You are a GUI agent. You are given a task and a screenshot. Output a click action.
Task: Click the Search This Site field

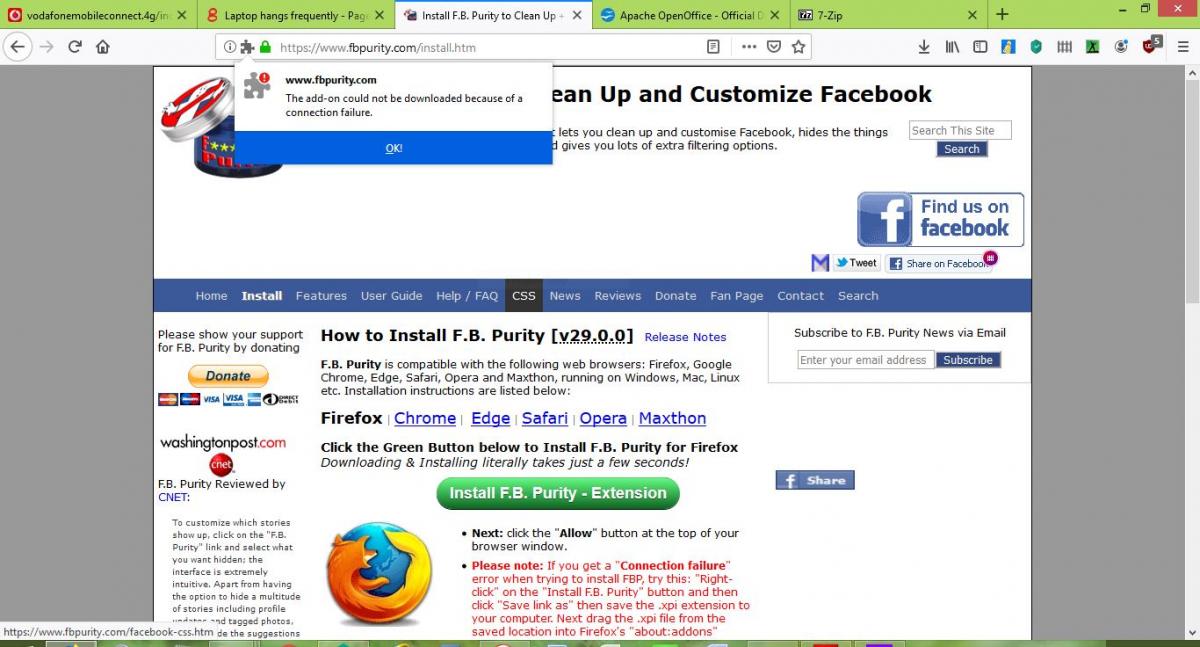pos(960,130)
